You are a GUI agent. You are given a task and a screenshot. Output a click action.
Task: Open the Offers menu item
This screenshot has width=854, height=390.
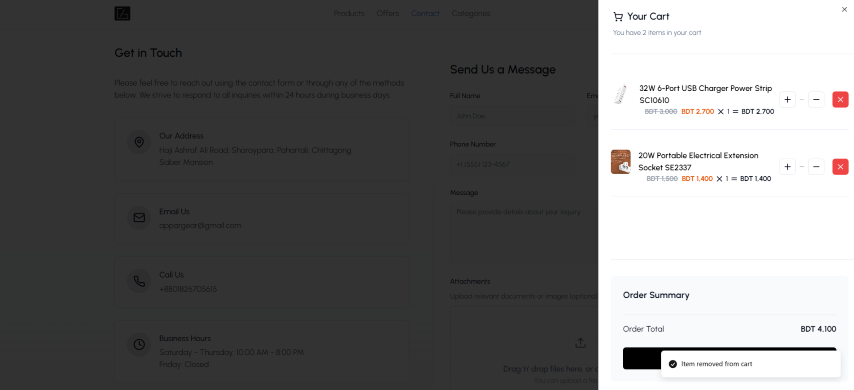[387, 14]
